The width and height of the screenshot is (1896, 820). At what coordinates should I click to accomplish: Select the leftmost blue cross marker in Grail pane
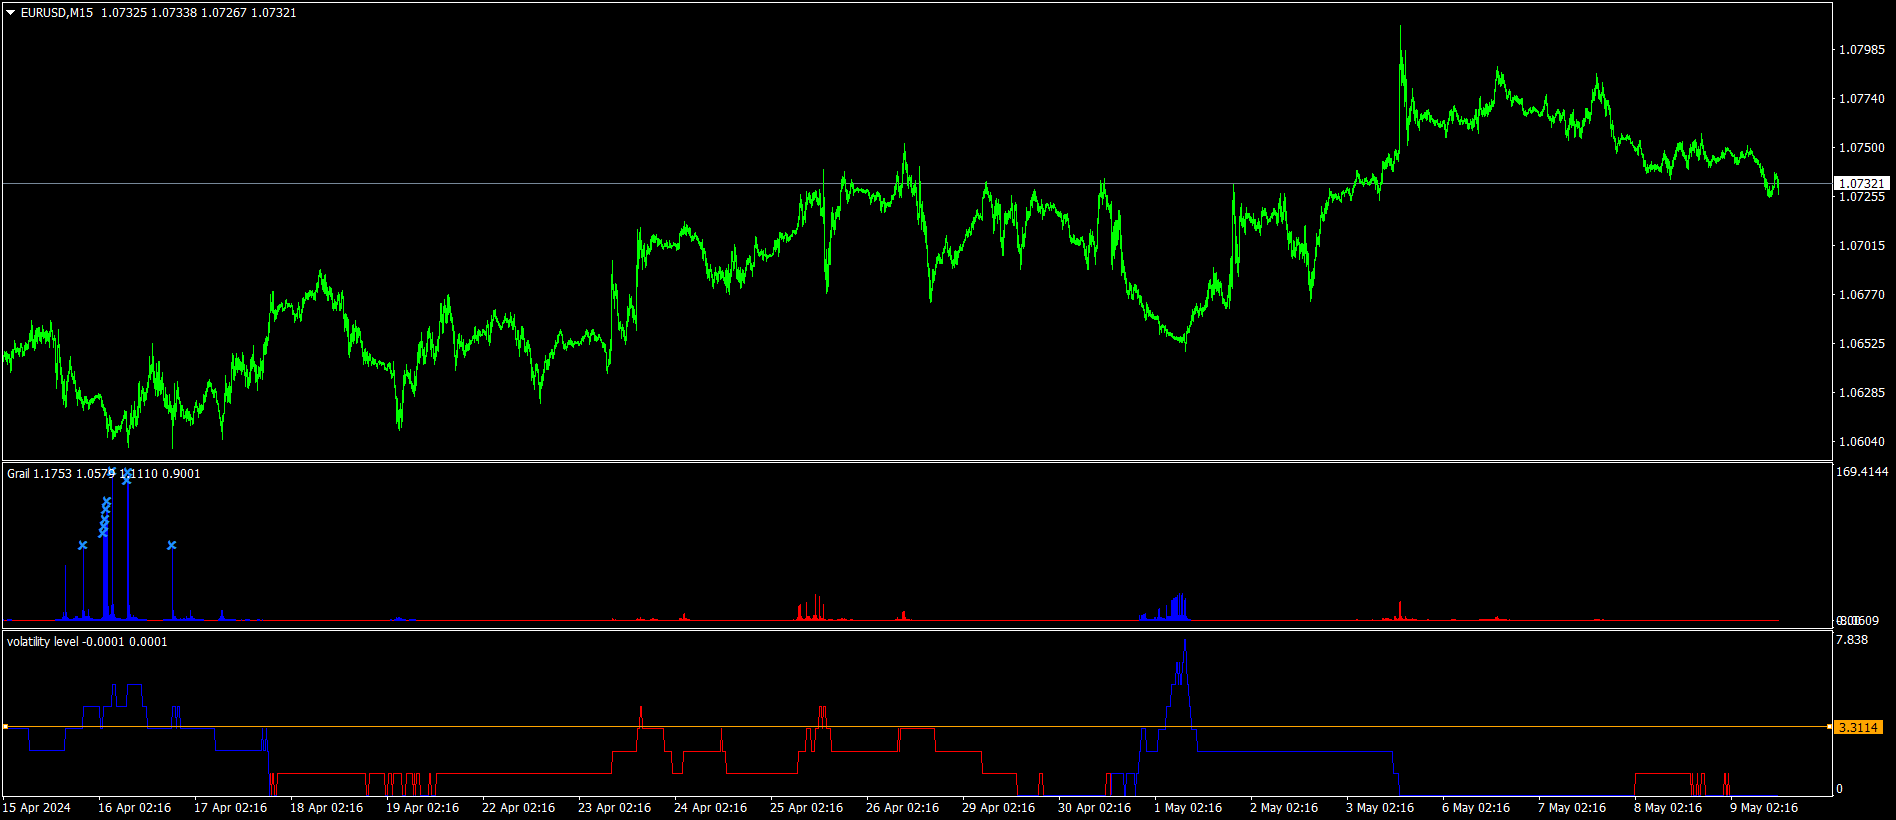click(x=83, y=545)
